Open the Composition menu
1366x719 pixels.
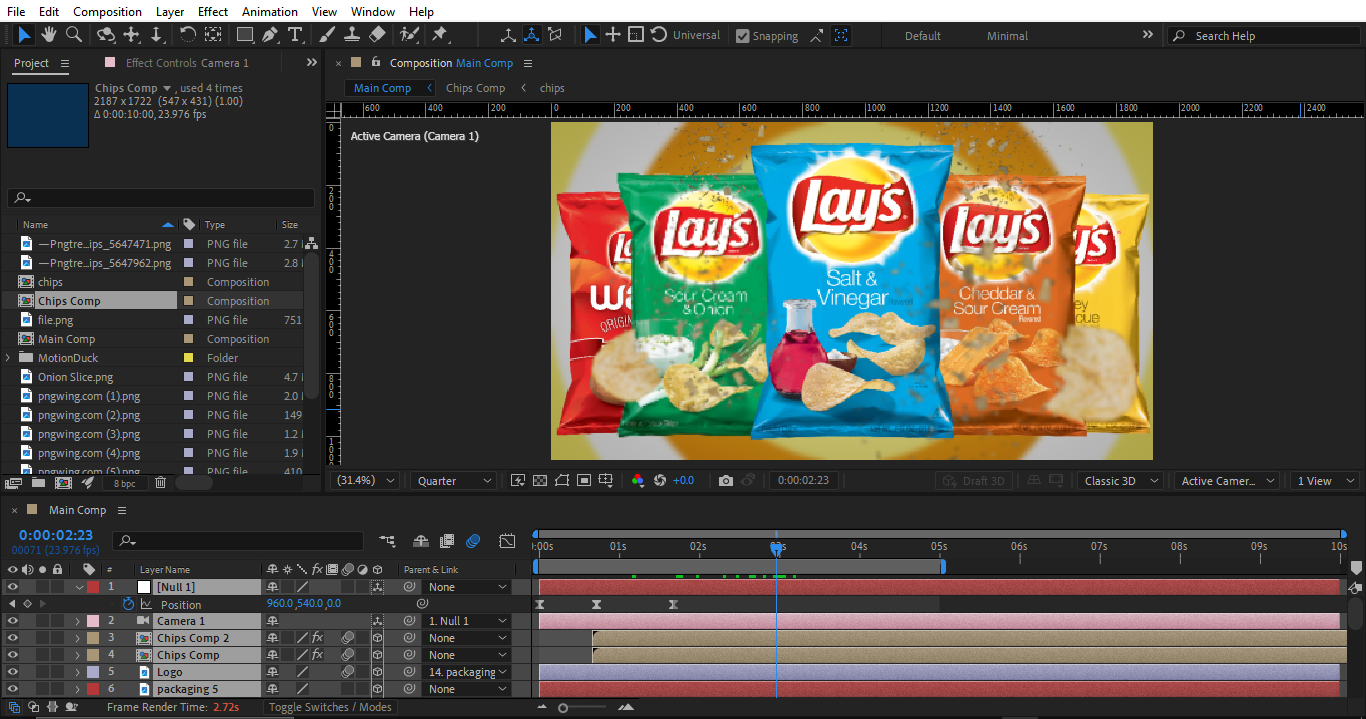tap(107, 12)
